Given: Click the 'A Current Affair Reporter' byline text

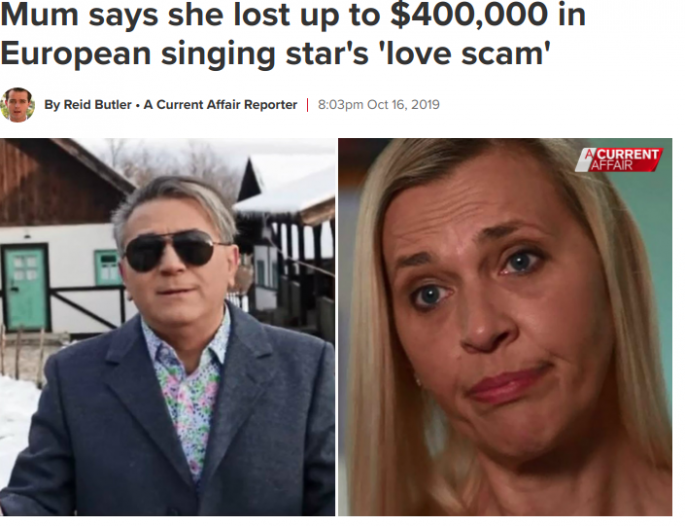Looking at the screenshot, I should (220, 105).
